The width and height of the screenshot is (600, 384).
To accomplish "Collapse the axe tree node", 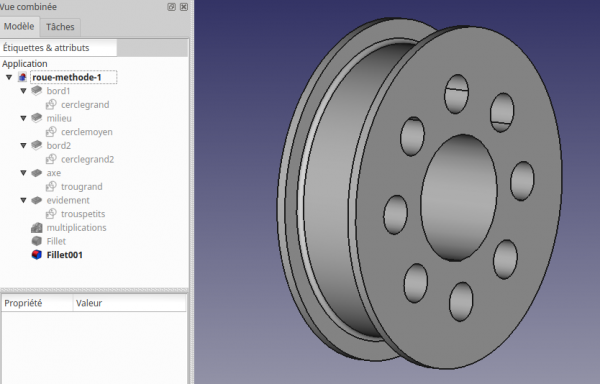I will point(23,173).
